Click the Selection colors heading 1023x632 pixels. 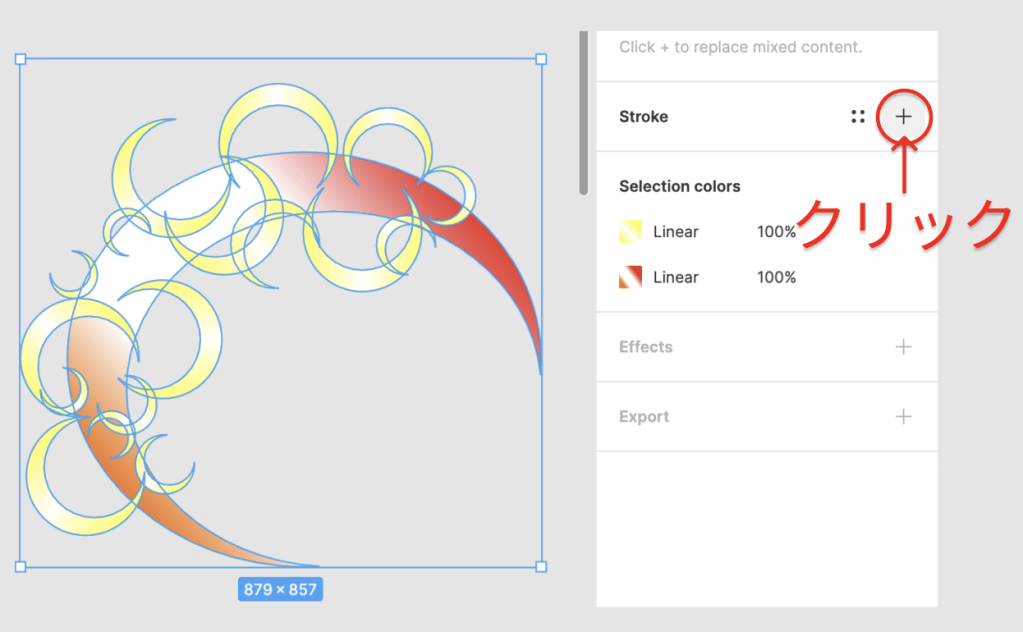click(679, 186)
